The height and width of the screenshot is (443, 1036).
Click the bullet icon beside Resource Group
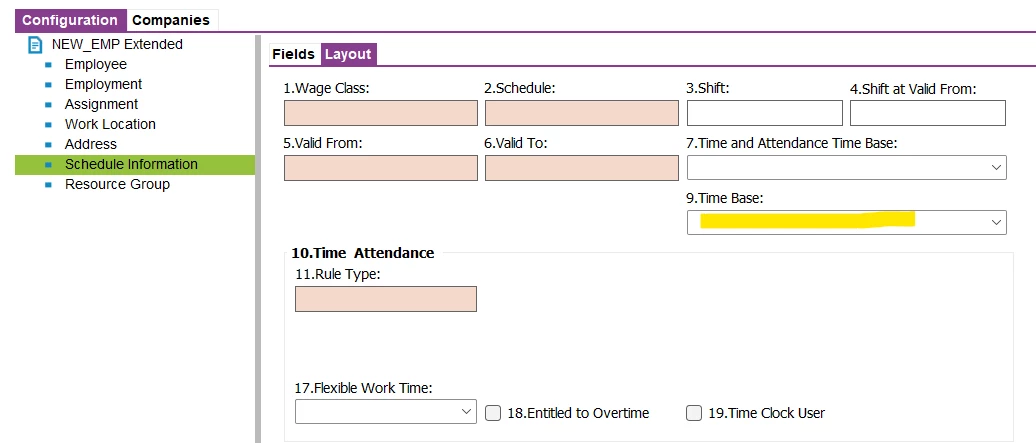click(48, 184)
